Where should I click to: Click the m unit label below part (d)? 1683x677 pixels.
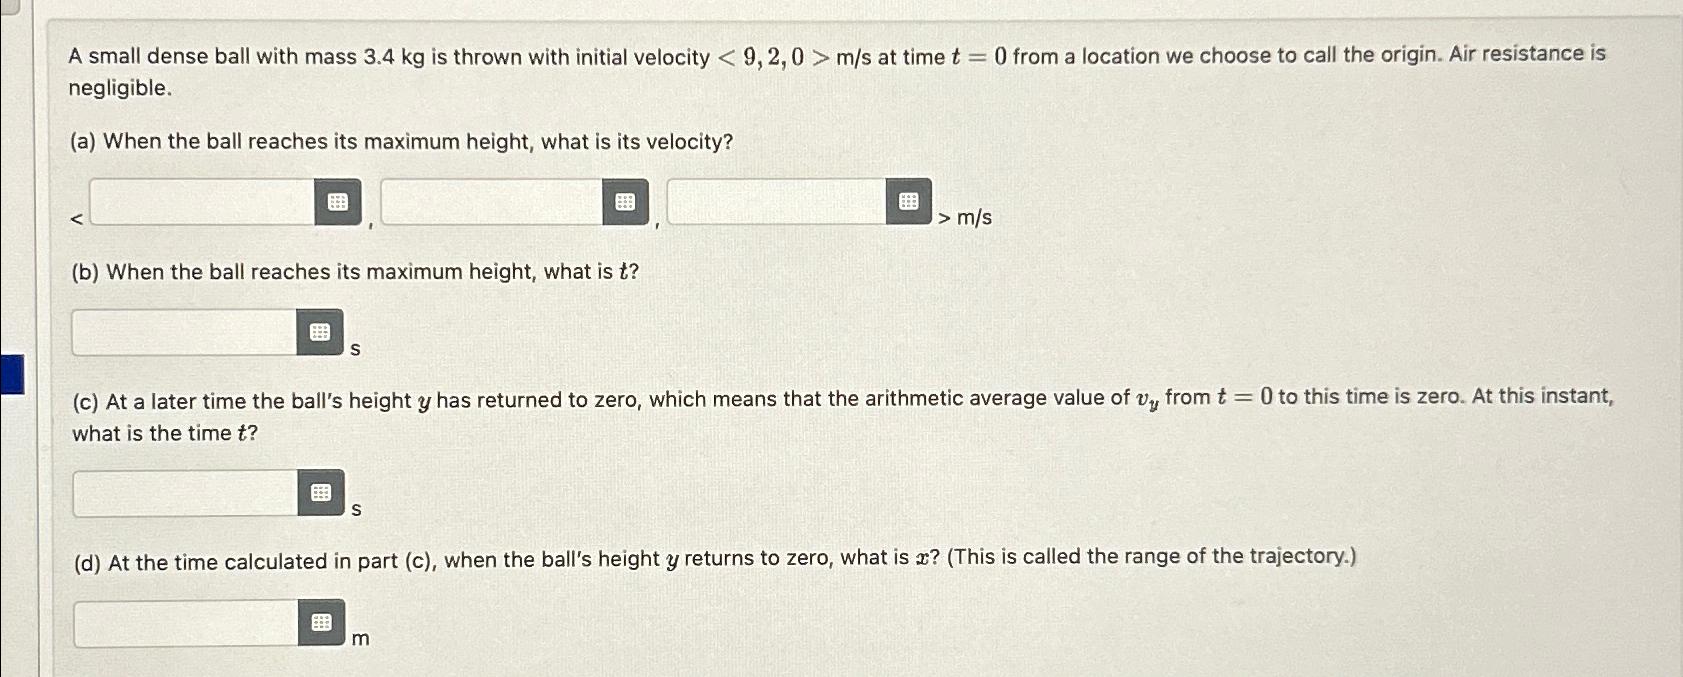coord(360,638)
